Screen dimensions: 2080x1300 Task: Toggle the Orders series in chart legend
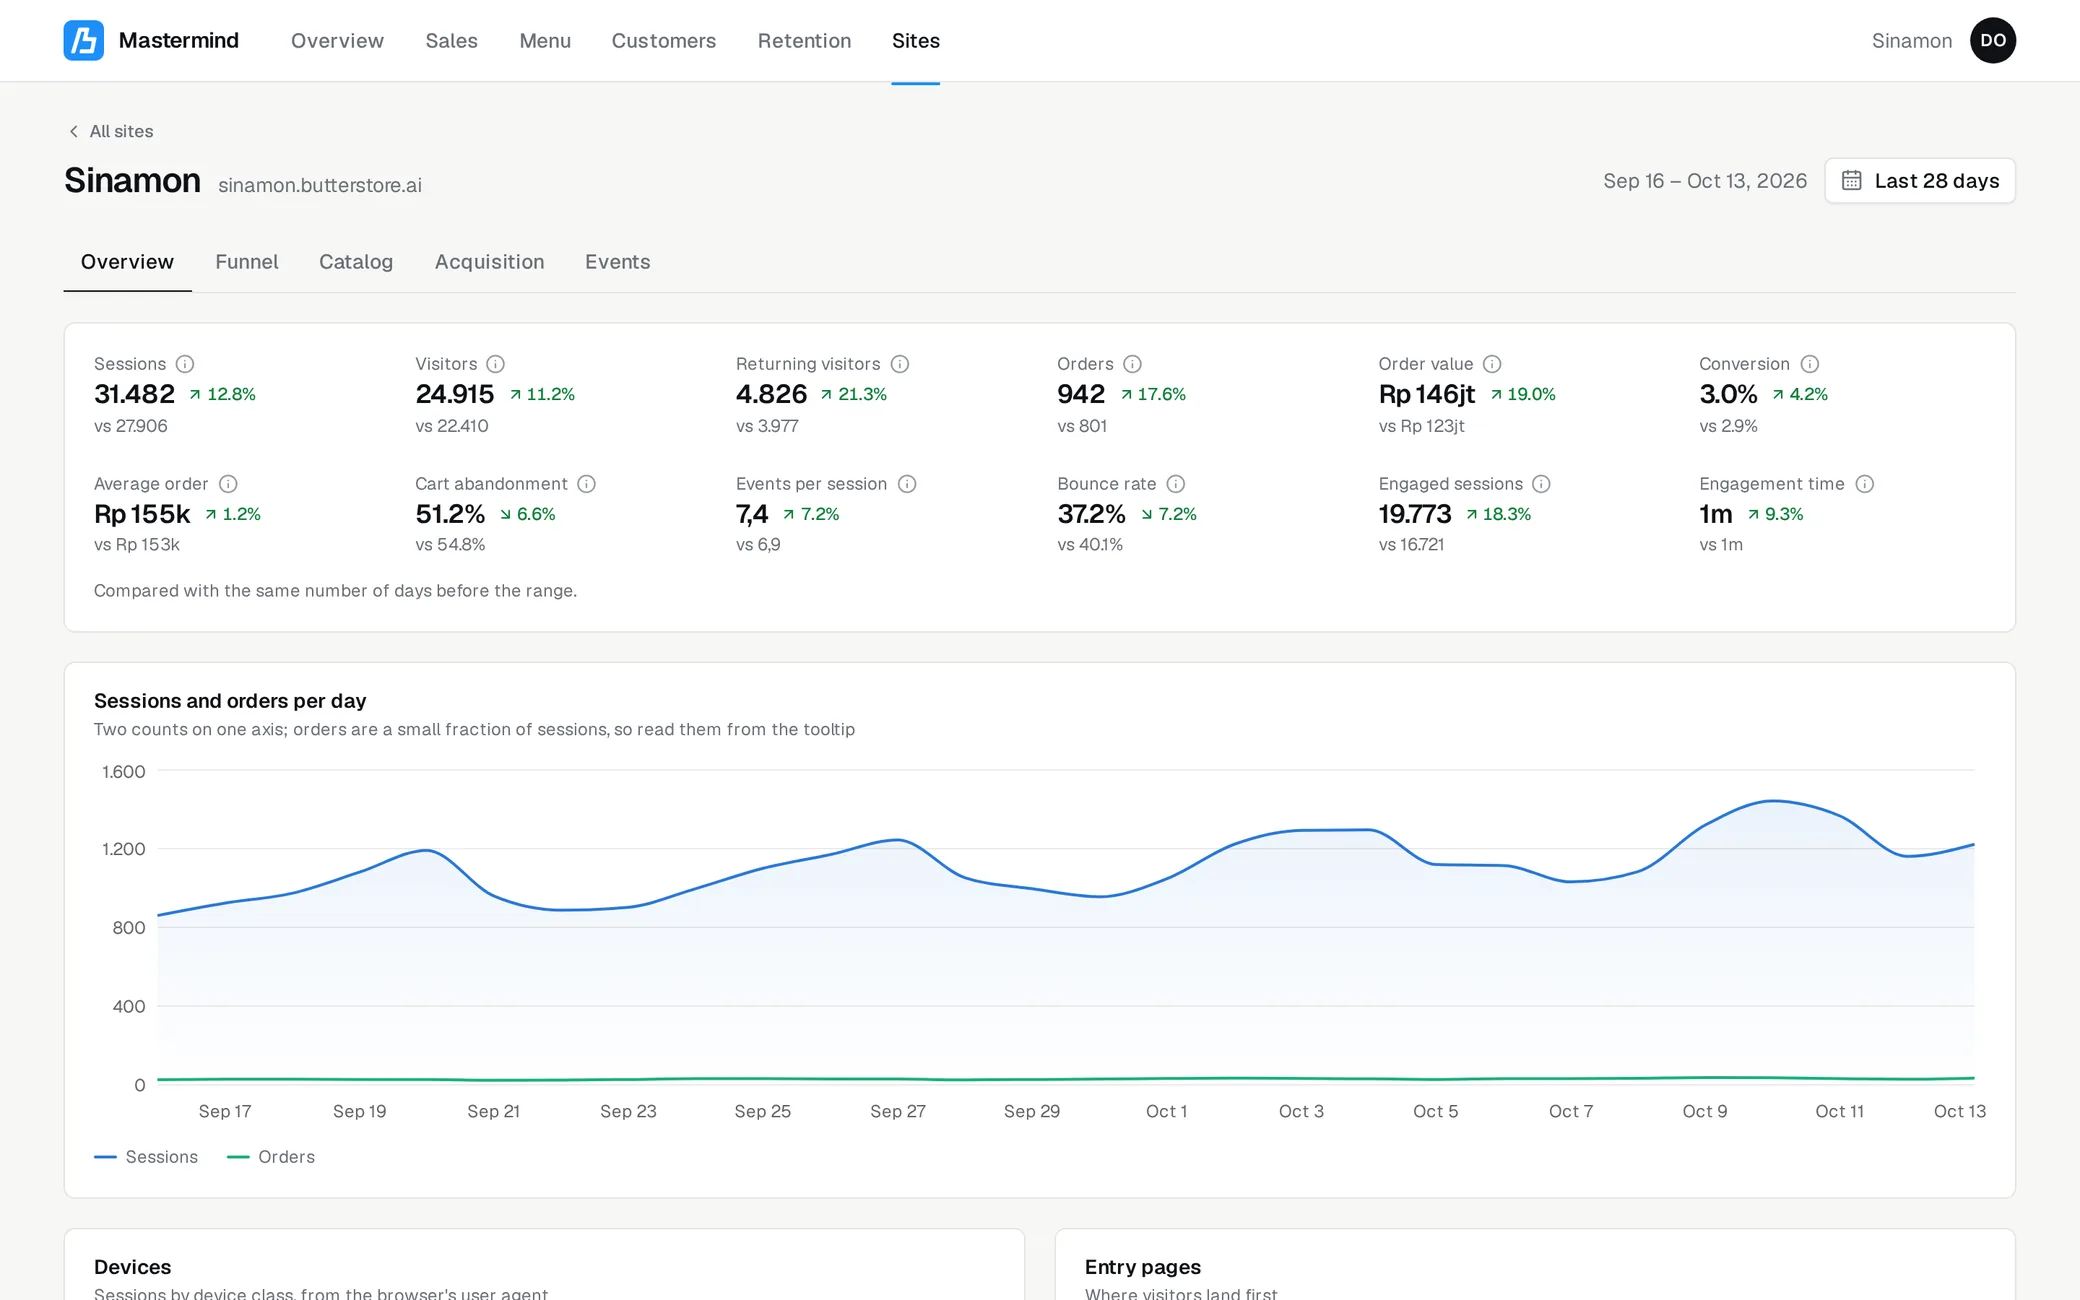(271, 1157)
